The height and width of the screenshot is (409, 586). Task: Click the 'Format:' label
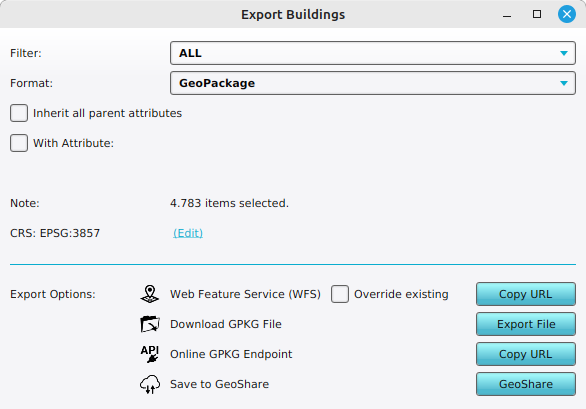tap(31, 83)
